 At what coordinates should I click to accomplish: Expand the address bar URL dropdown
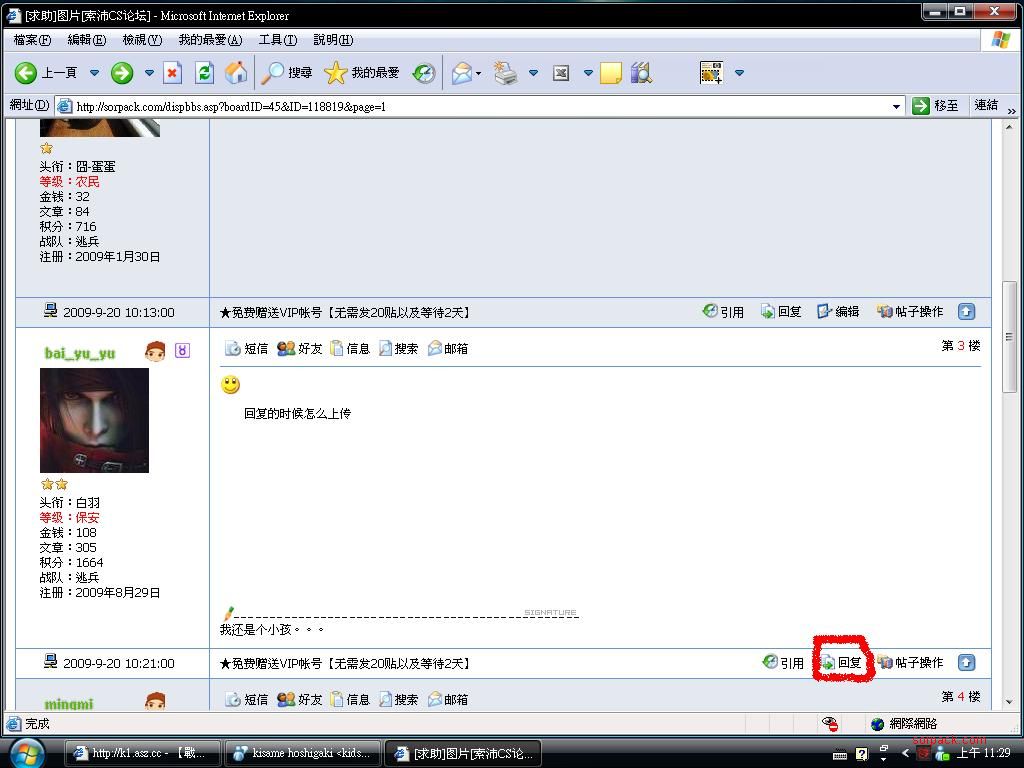click(x=896, y=106)
